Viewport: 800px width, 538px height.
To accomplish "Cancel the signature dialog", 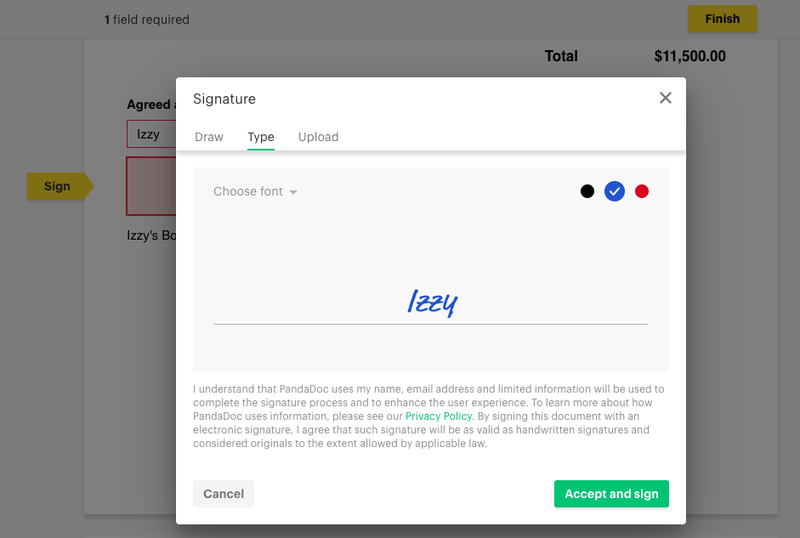I will [223, 494].
